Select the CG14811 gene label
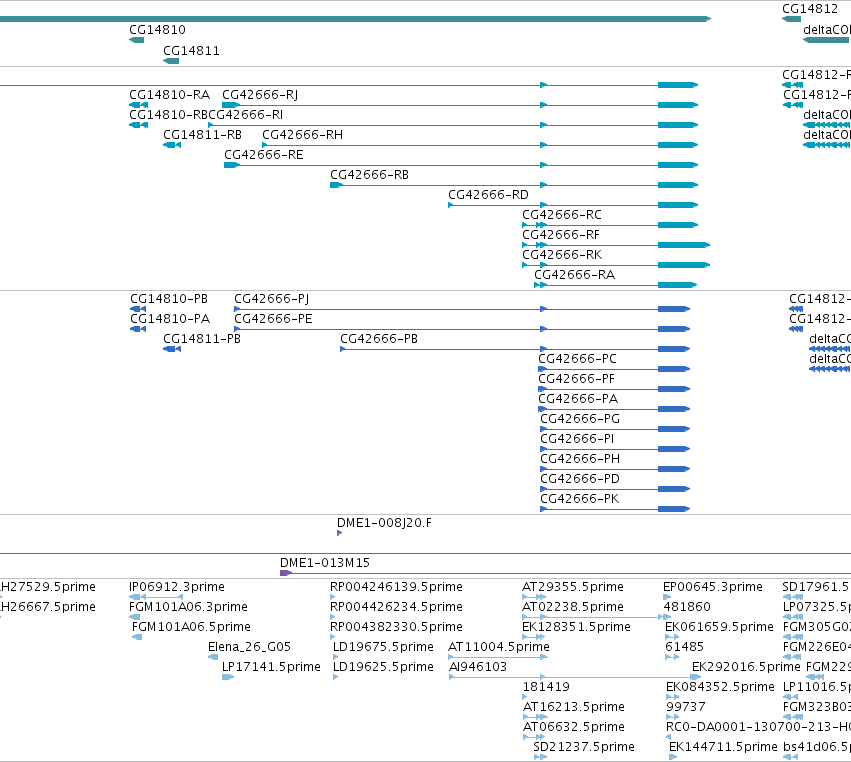Viewport: 851px width, 762px height. (x=192, y=51)
